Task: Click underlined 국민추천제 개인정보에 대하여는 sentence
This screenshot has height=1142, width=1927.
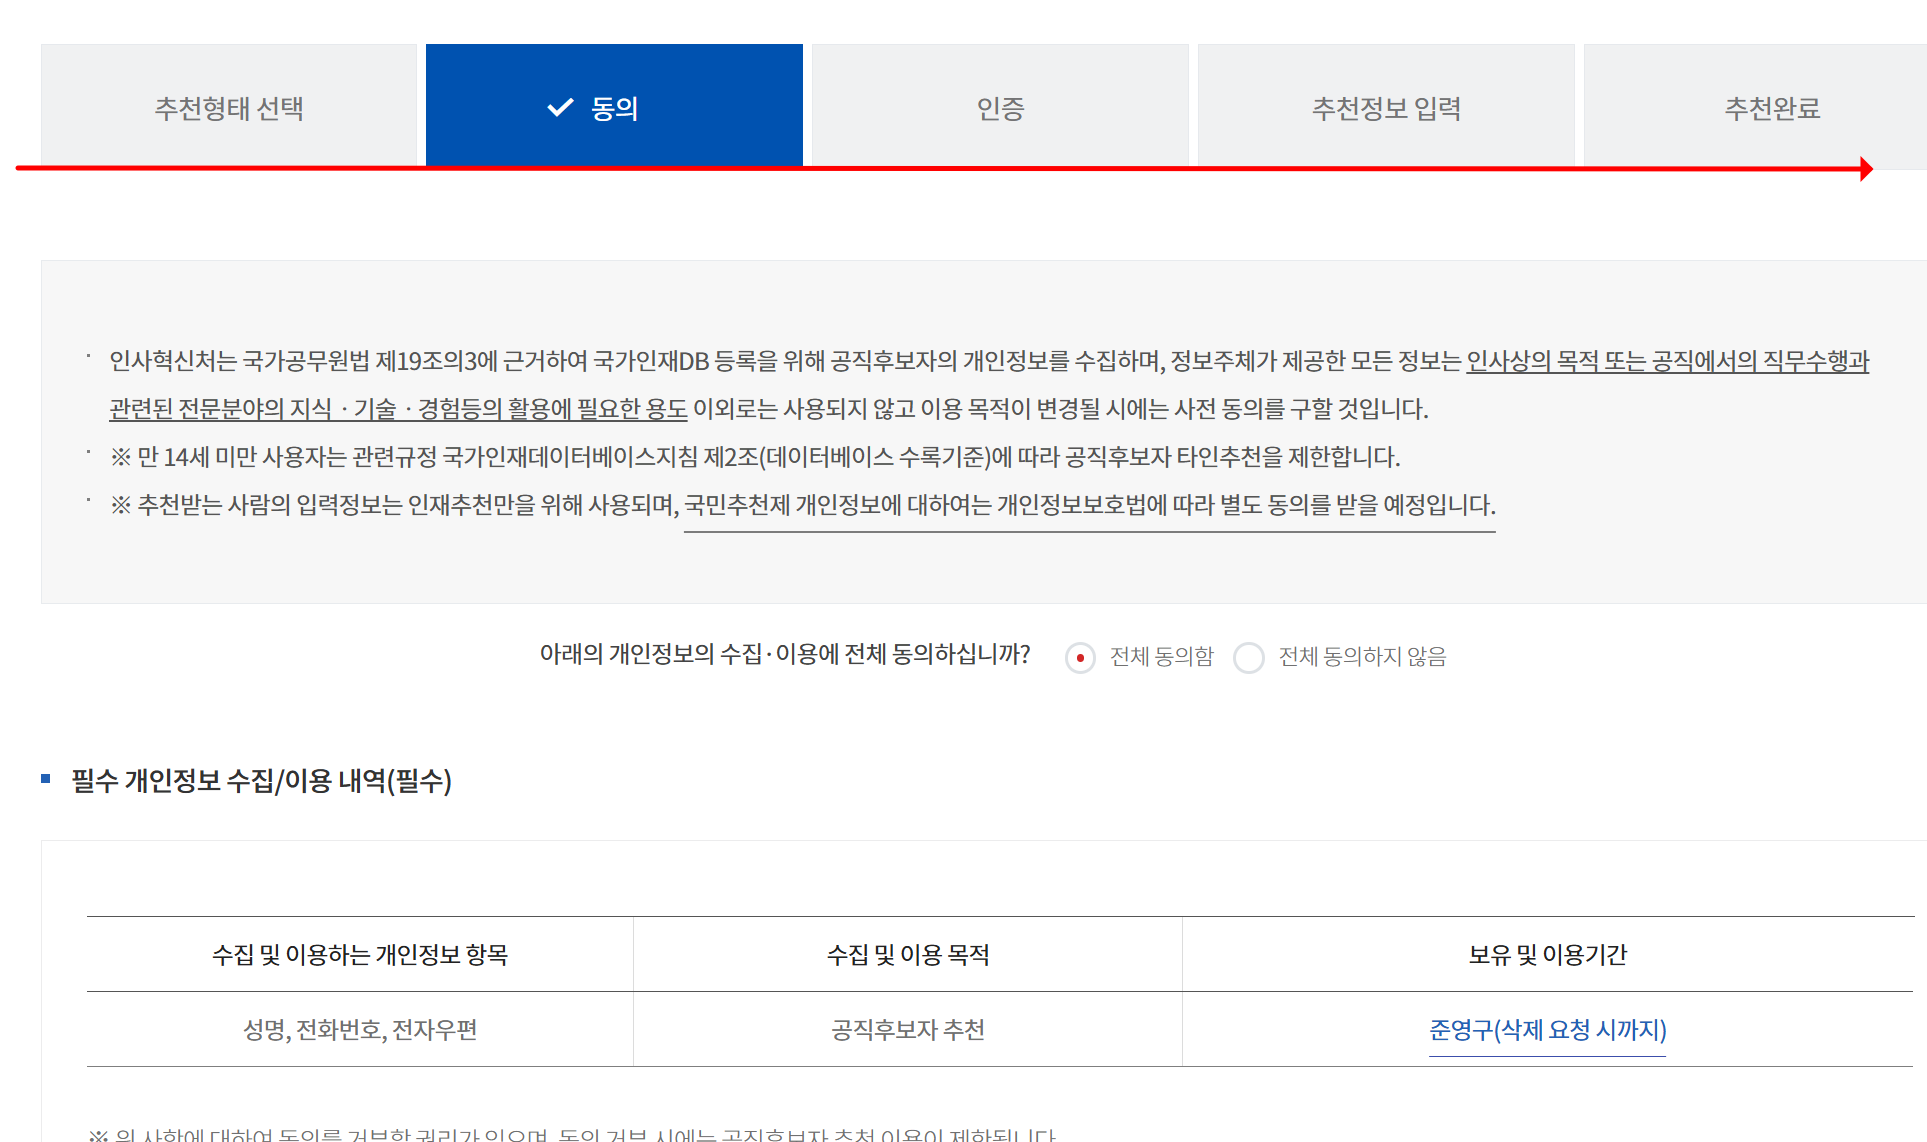Action: coord(1089,505)
